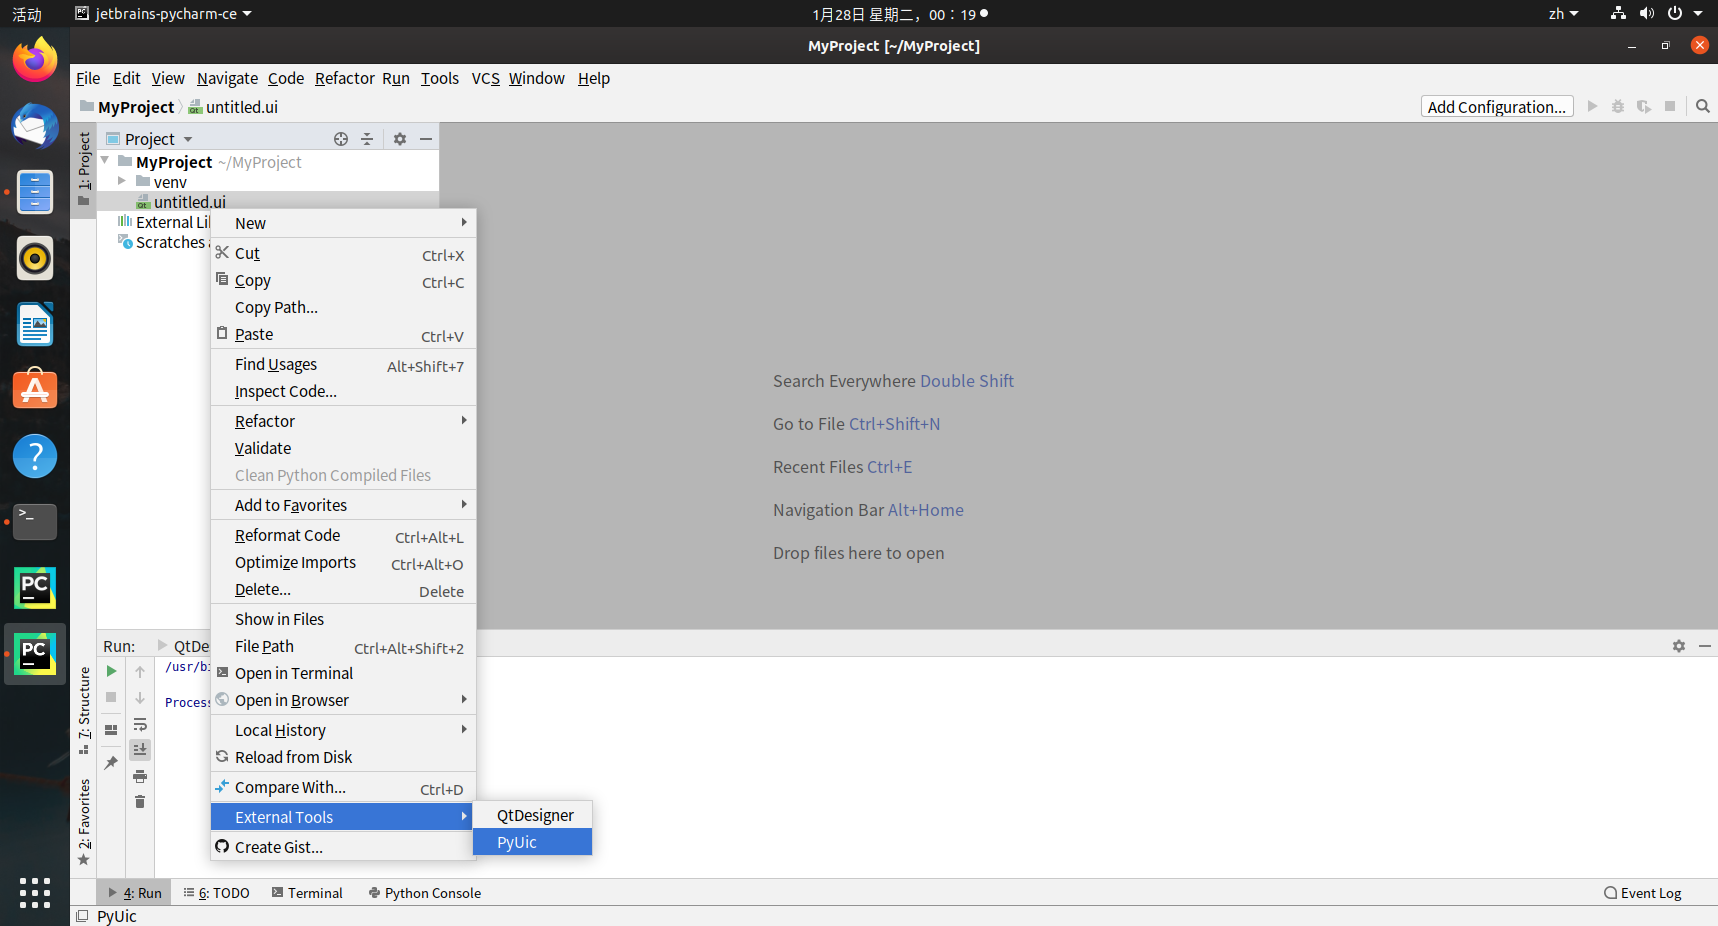
Task: Toggle the 2: Favorites tool window stripe
Action: tap(84, 822)
